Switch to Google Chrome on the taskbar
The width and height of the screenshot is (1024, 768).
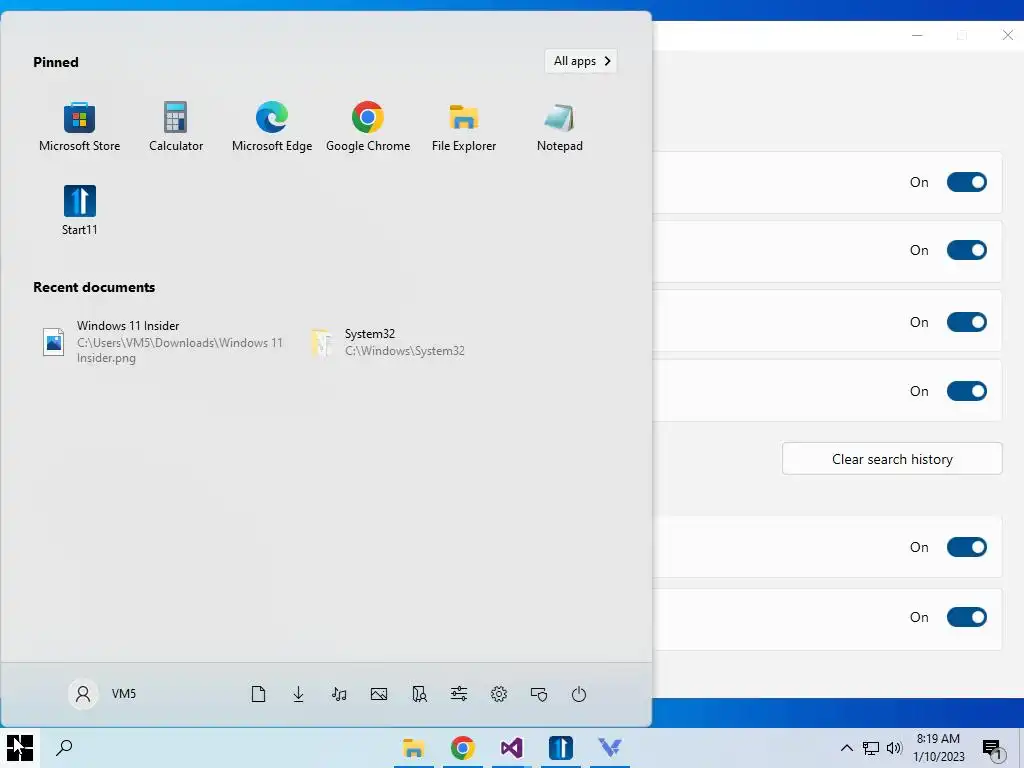tap(462, 748)
